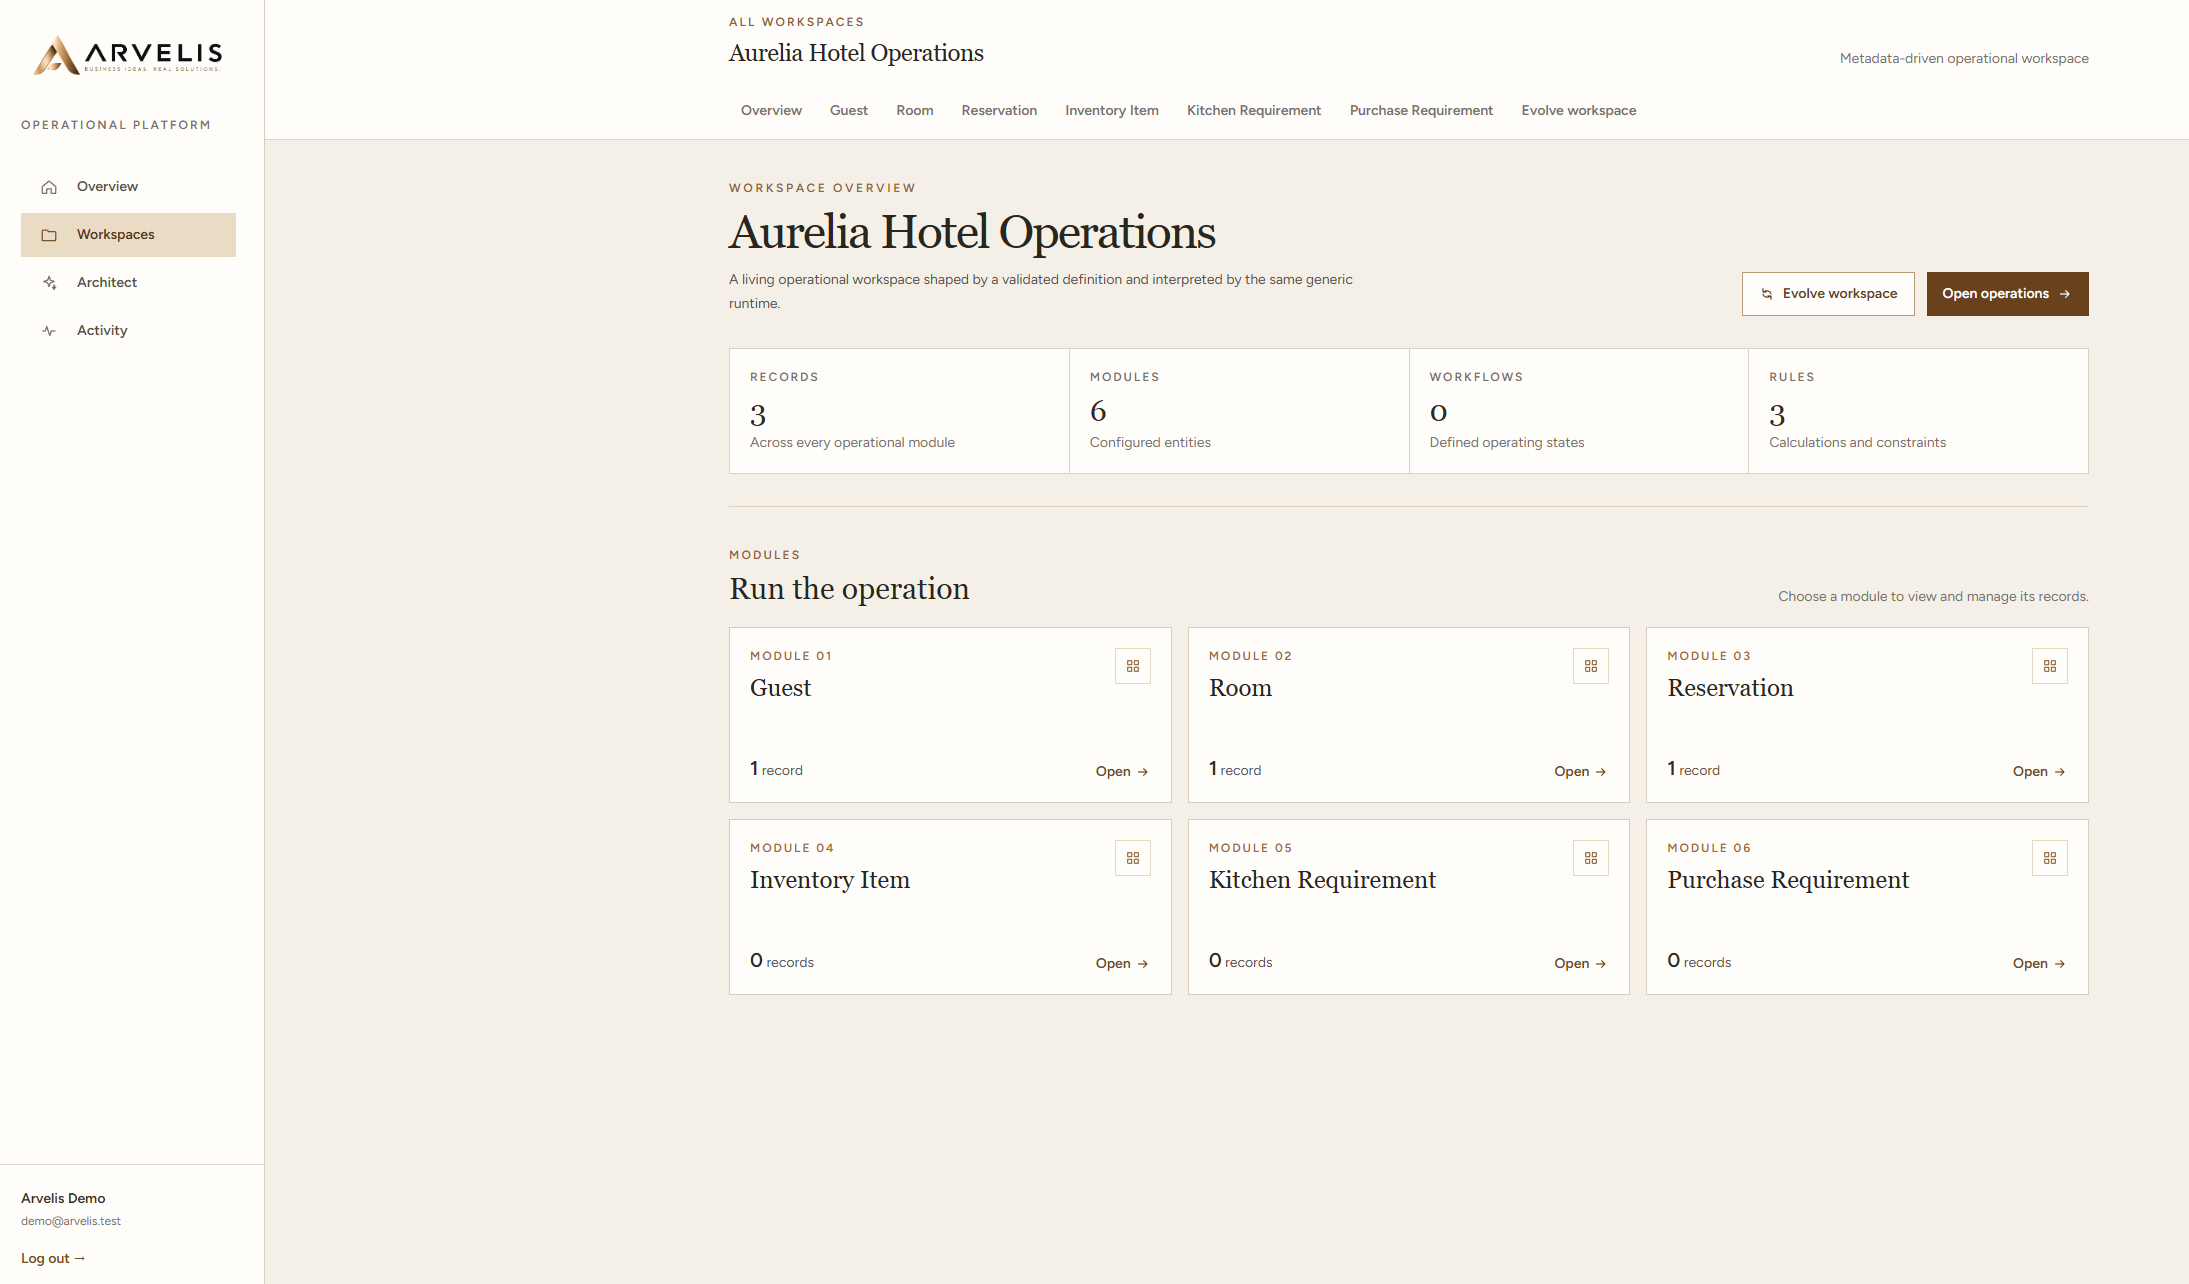This screenshot has width=2189, height=1284.
Task: Click the grid icon on Room card
Action: 1591,666
